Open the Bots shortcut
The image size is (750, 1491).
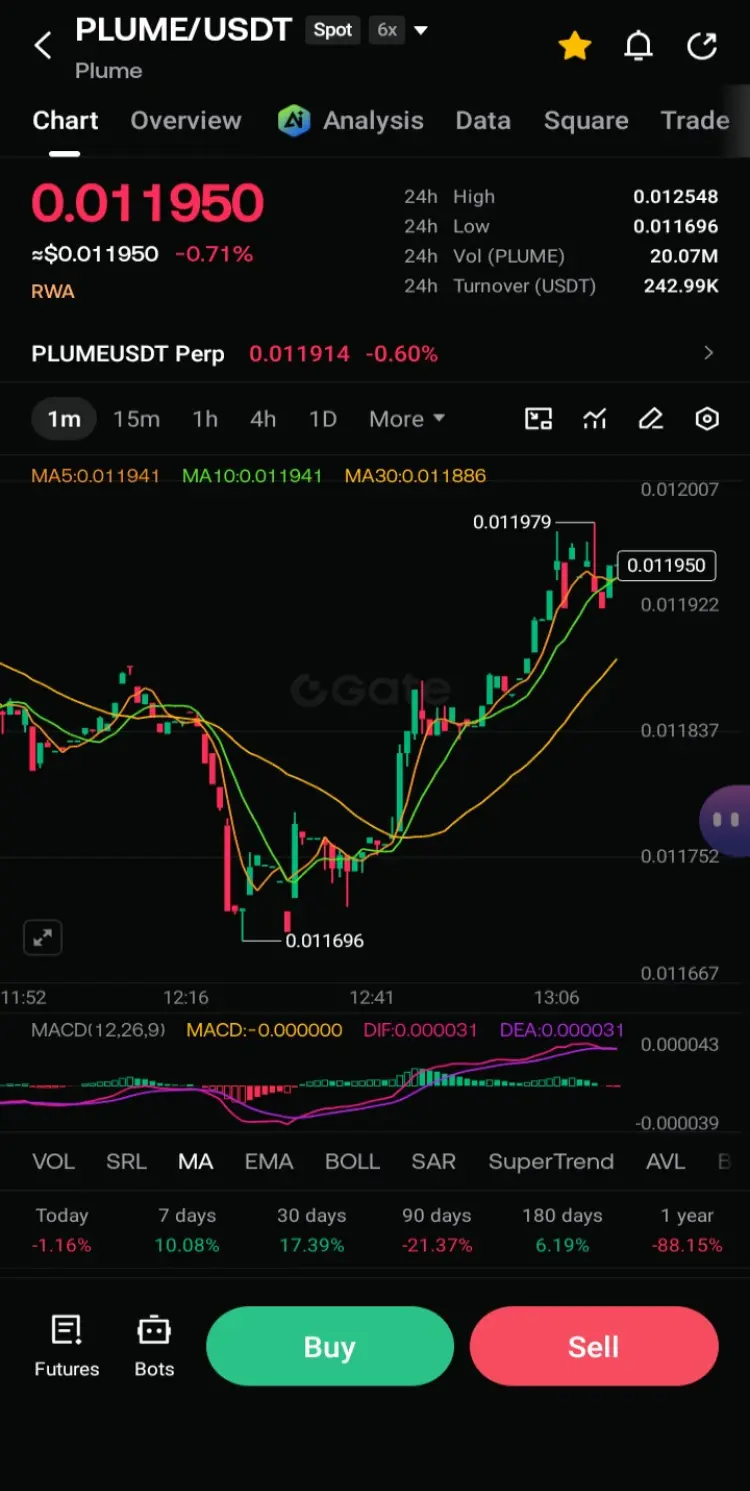tap(154, 1346)
